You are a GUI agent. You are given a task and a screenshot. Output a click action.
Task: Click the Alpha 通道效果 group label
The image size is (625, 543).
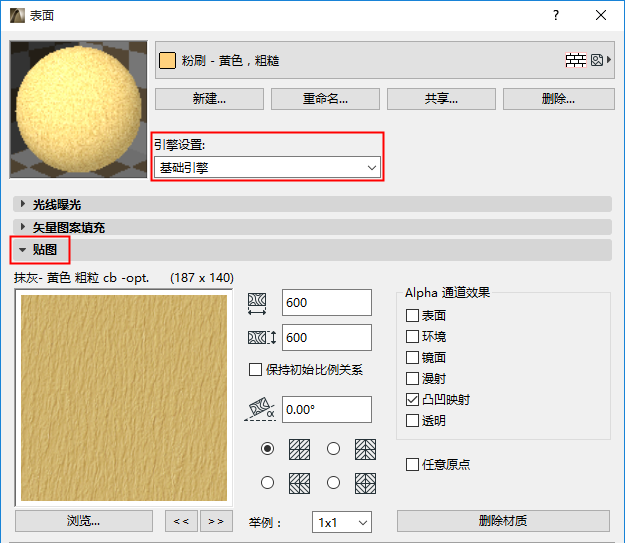pyautogui.click(x=447, y=293)
